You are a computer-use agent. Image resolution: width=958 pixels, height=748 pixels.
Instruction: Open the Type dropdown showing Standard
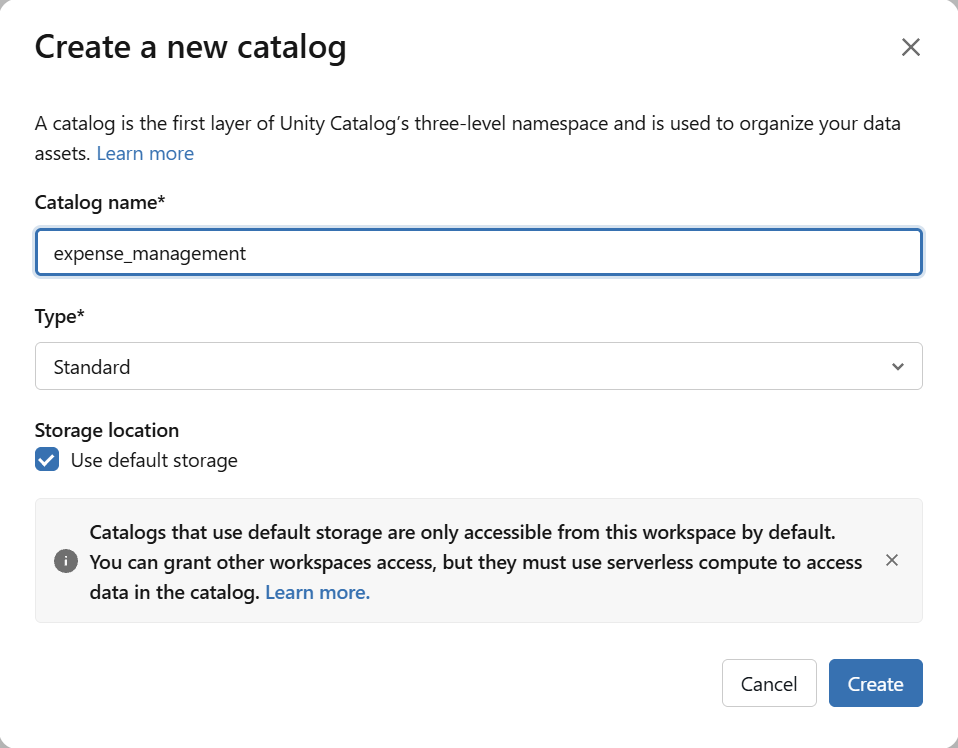(478, 366)
